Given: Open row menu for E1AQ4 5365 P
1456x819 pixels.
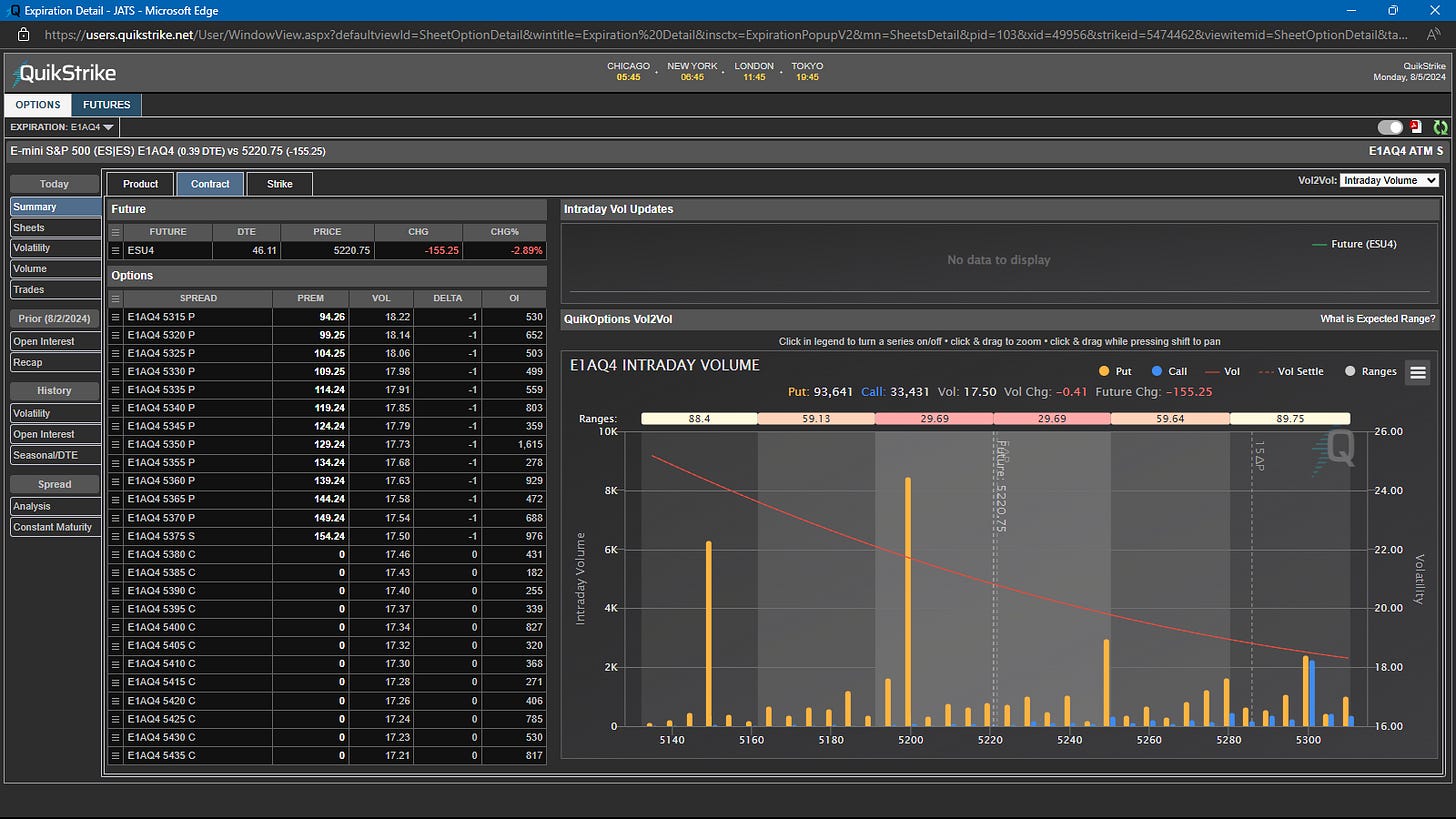Looking at the screenshot, I should pyautogui.click(x=116, y=500).
